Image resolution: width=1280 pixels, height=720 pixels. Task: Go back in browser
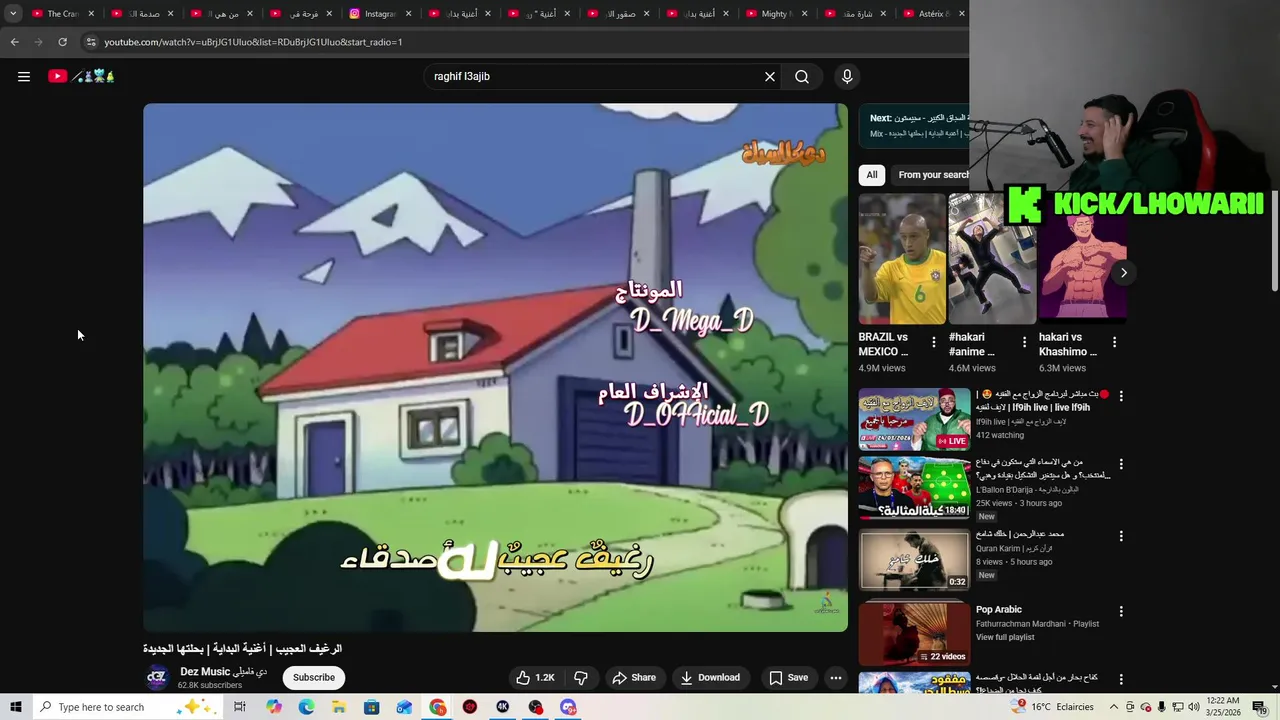click(14, 42)
